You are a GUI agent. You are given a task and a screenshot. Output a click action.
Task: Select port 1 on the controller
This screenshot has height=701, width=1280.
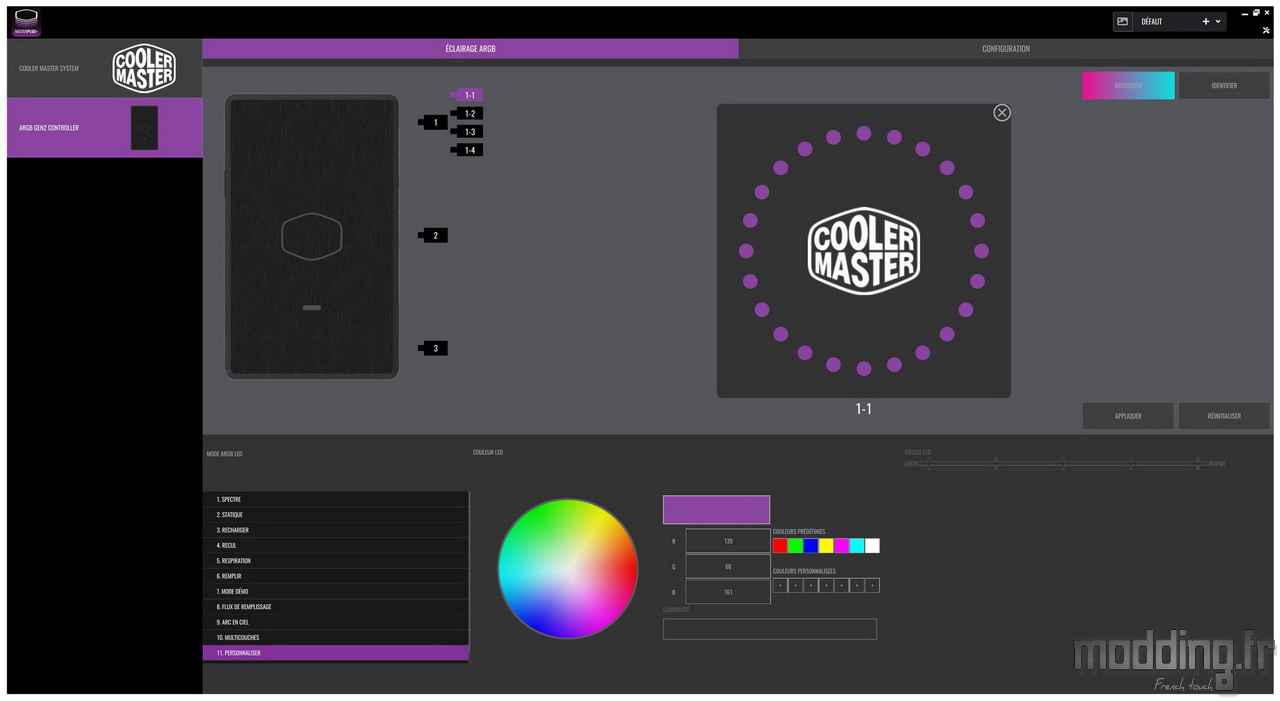[x=434, y=122]
